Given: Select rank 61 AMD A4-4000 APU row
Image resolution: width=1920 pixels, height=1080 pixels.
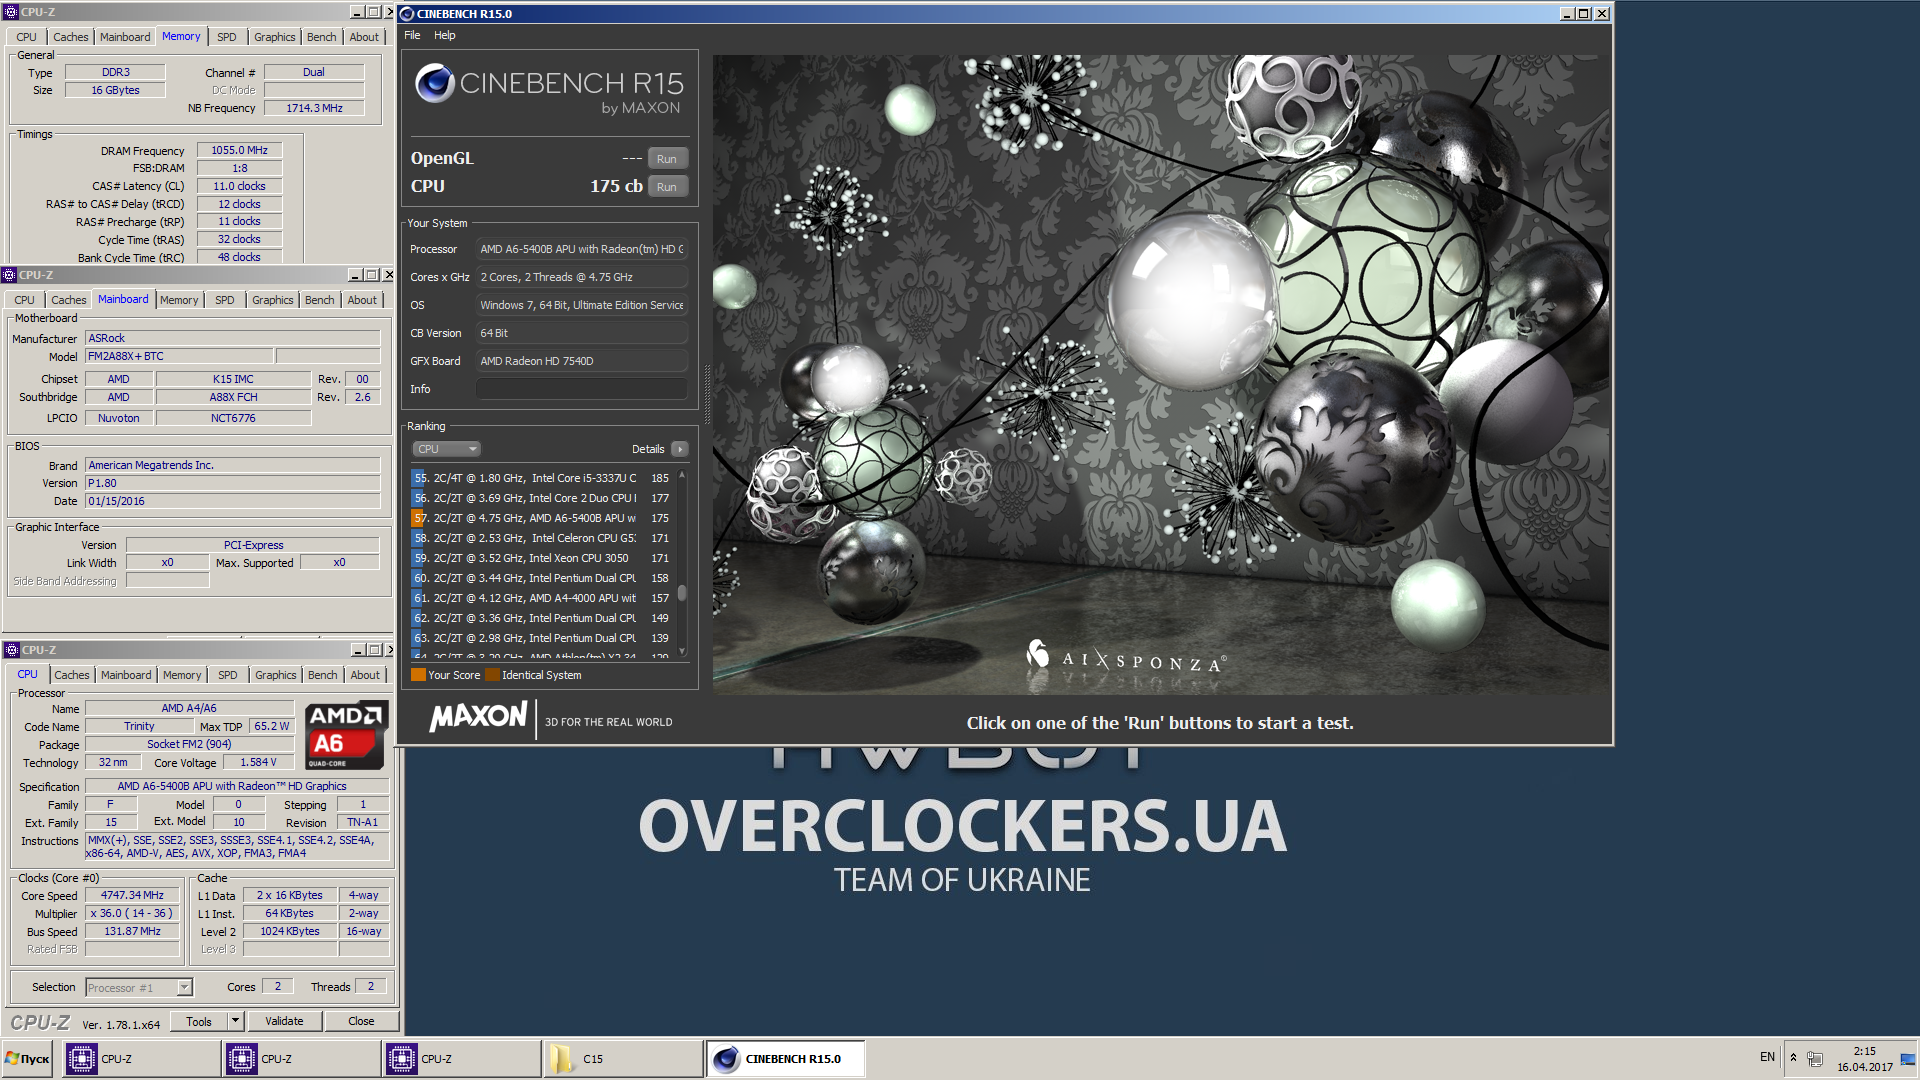Looking at the screenshot, I should 543,598.
